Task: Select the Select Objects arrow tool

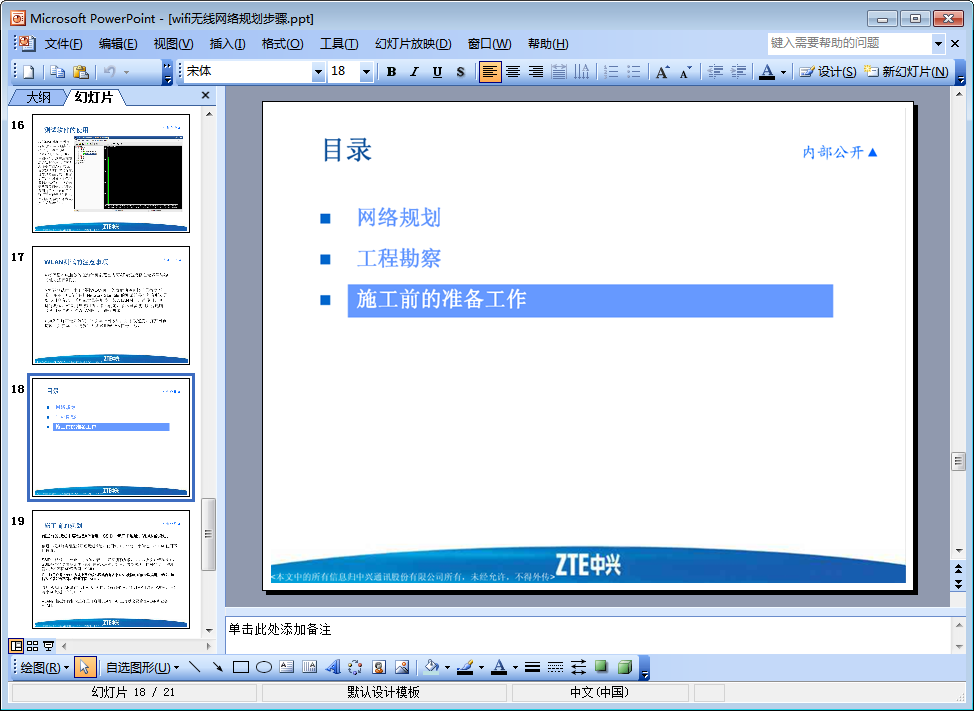Action: 84,668
